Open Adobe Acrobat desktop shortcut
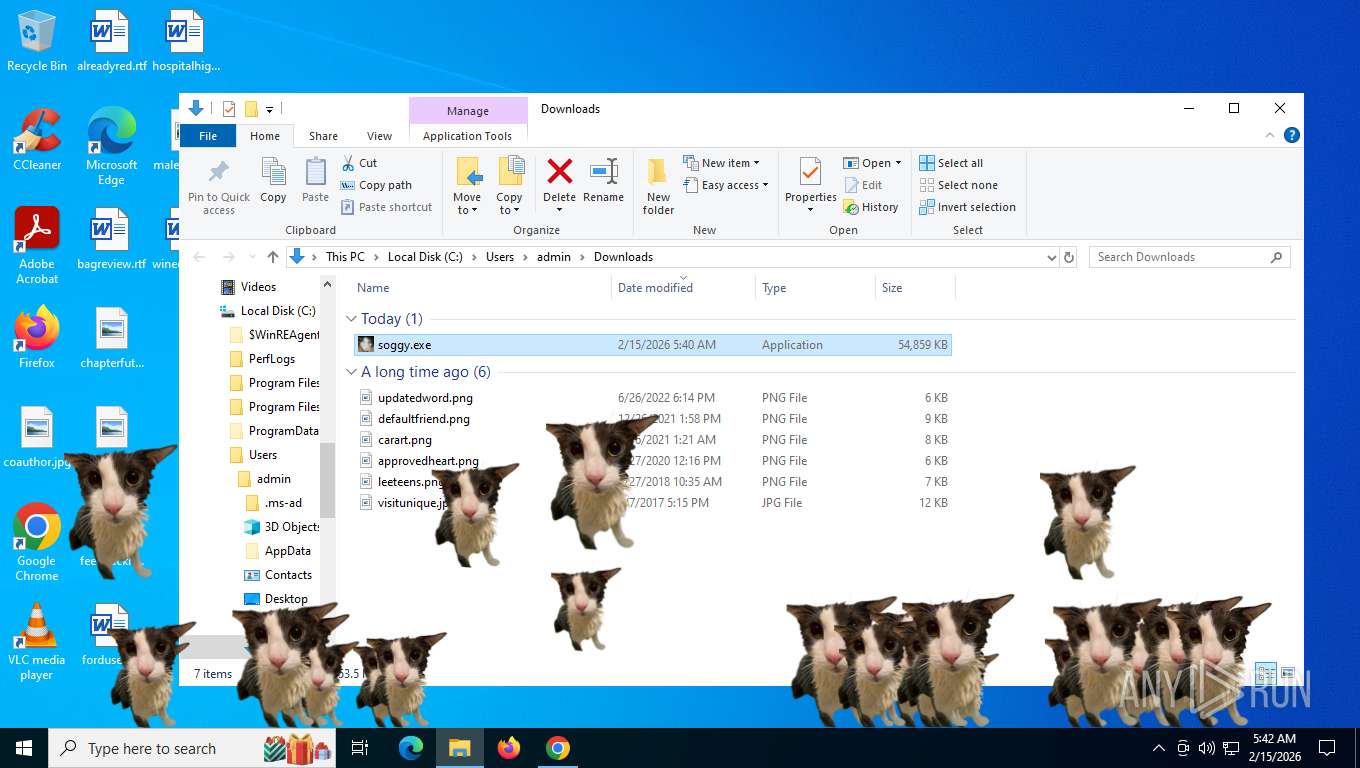The height and width of the screenshot is (768, 1360). (37, 246)
